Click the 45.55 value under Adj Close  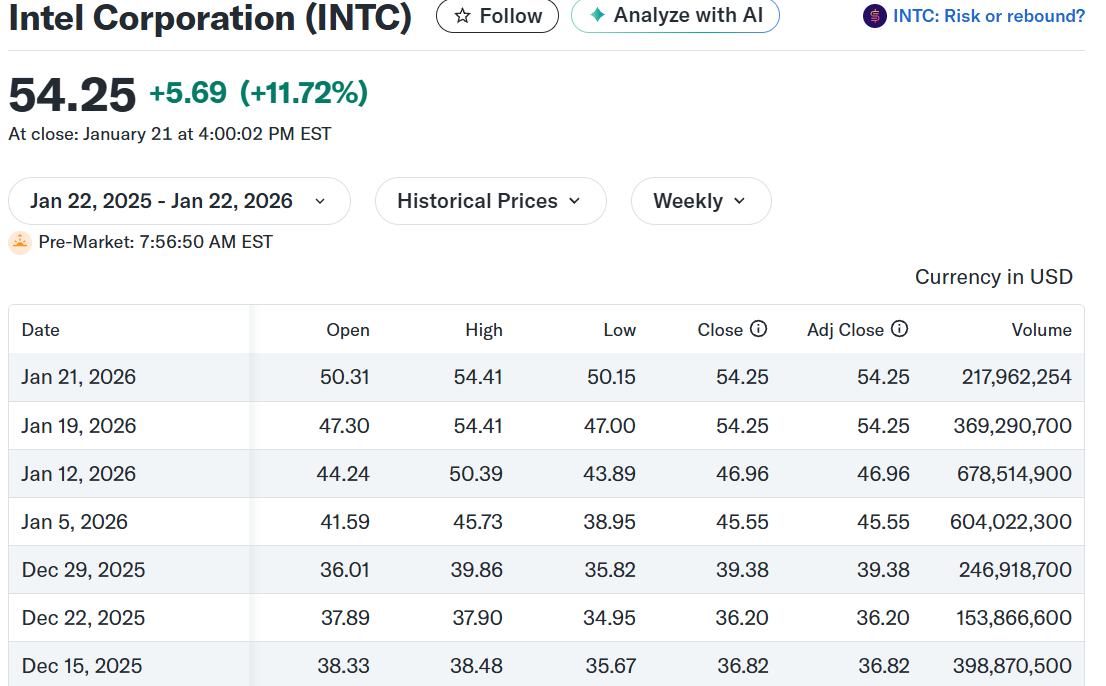pos(883,522)
